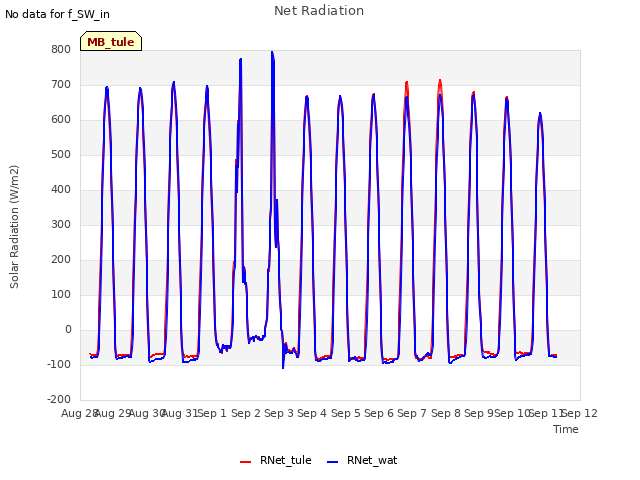Screen dimensions: 640x480
Task: Click the 500 y-axis tick label
Action: pyautogui.click(x=61, y=155)
